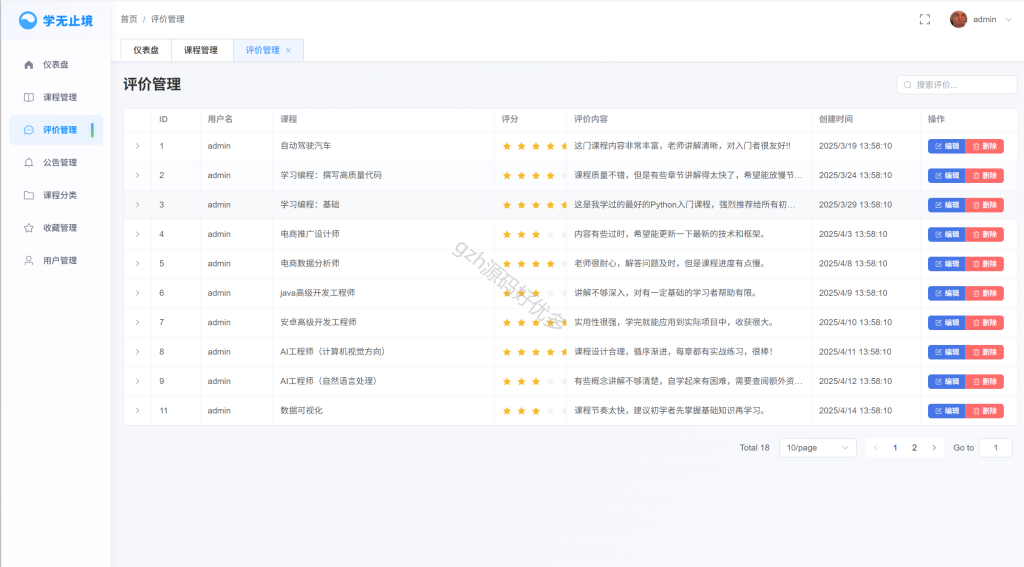Go to next page arrow
Screen dimensions: 1024x567
pyautogui.click(x=934, y=447)
